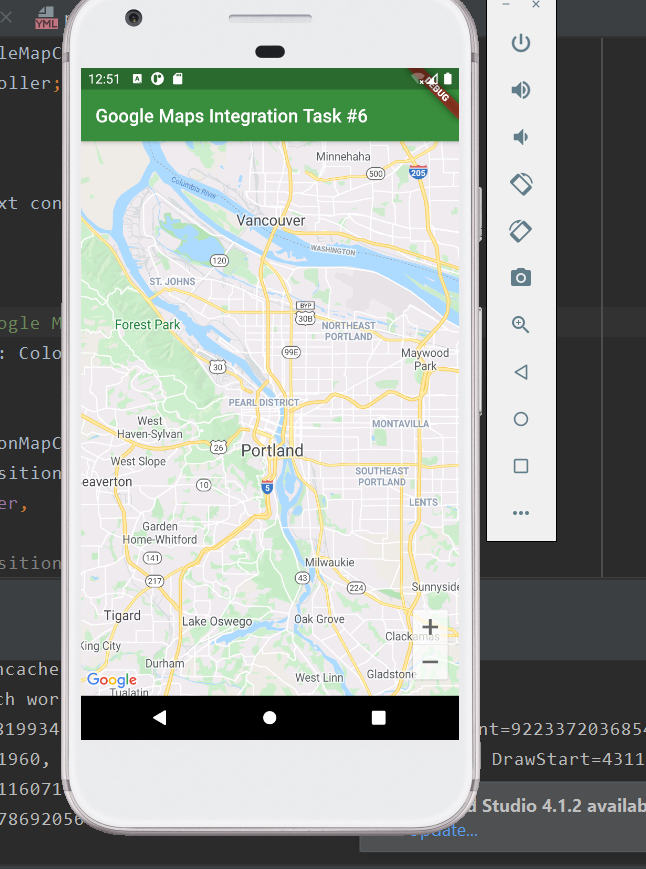646x869 pixels.
Task: Tap Gladstone label on map
Action: point(391,674)
